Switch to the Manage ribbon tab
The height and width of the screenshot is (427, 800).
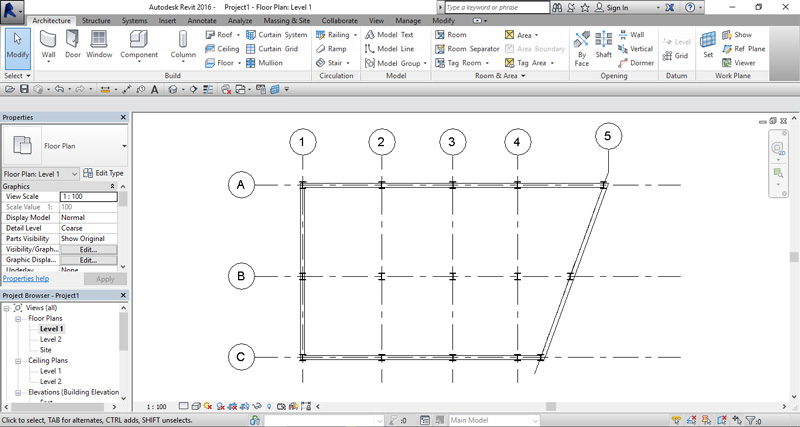pyautogui.click(x=408, y=21)
